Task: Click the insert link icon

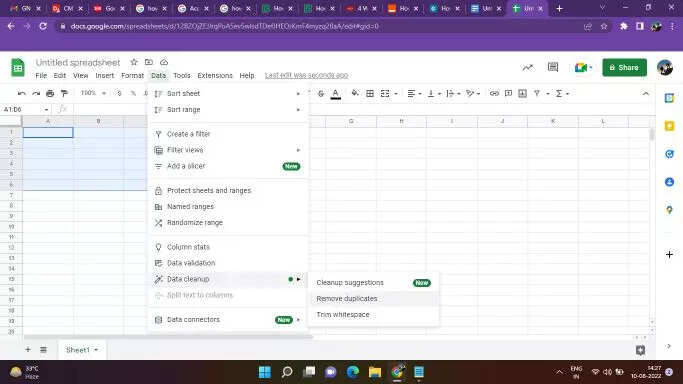Action: click(x=494, y=93)
